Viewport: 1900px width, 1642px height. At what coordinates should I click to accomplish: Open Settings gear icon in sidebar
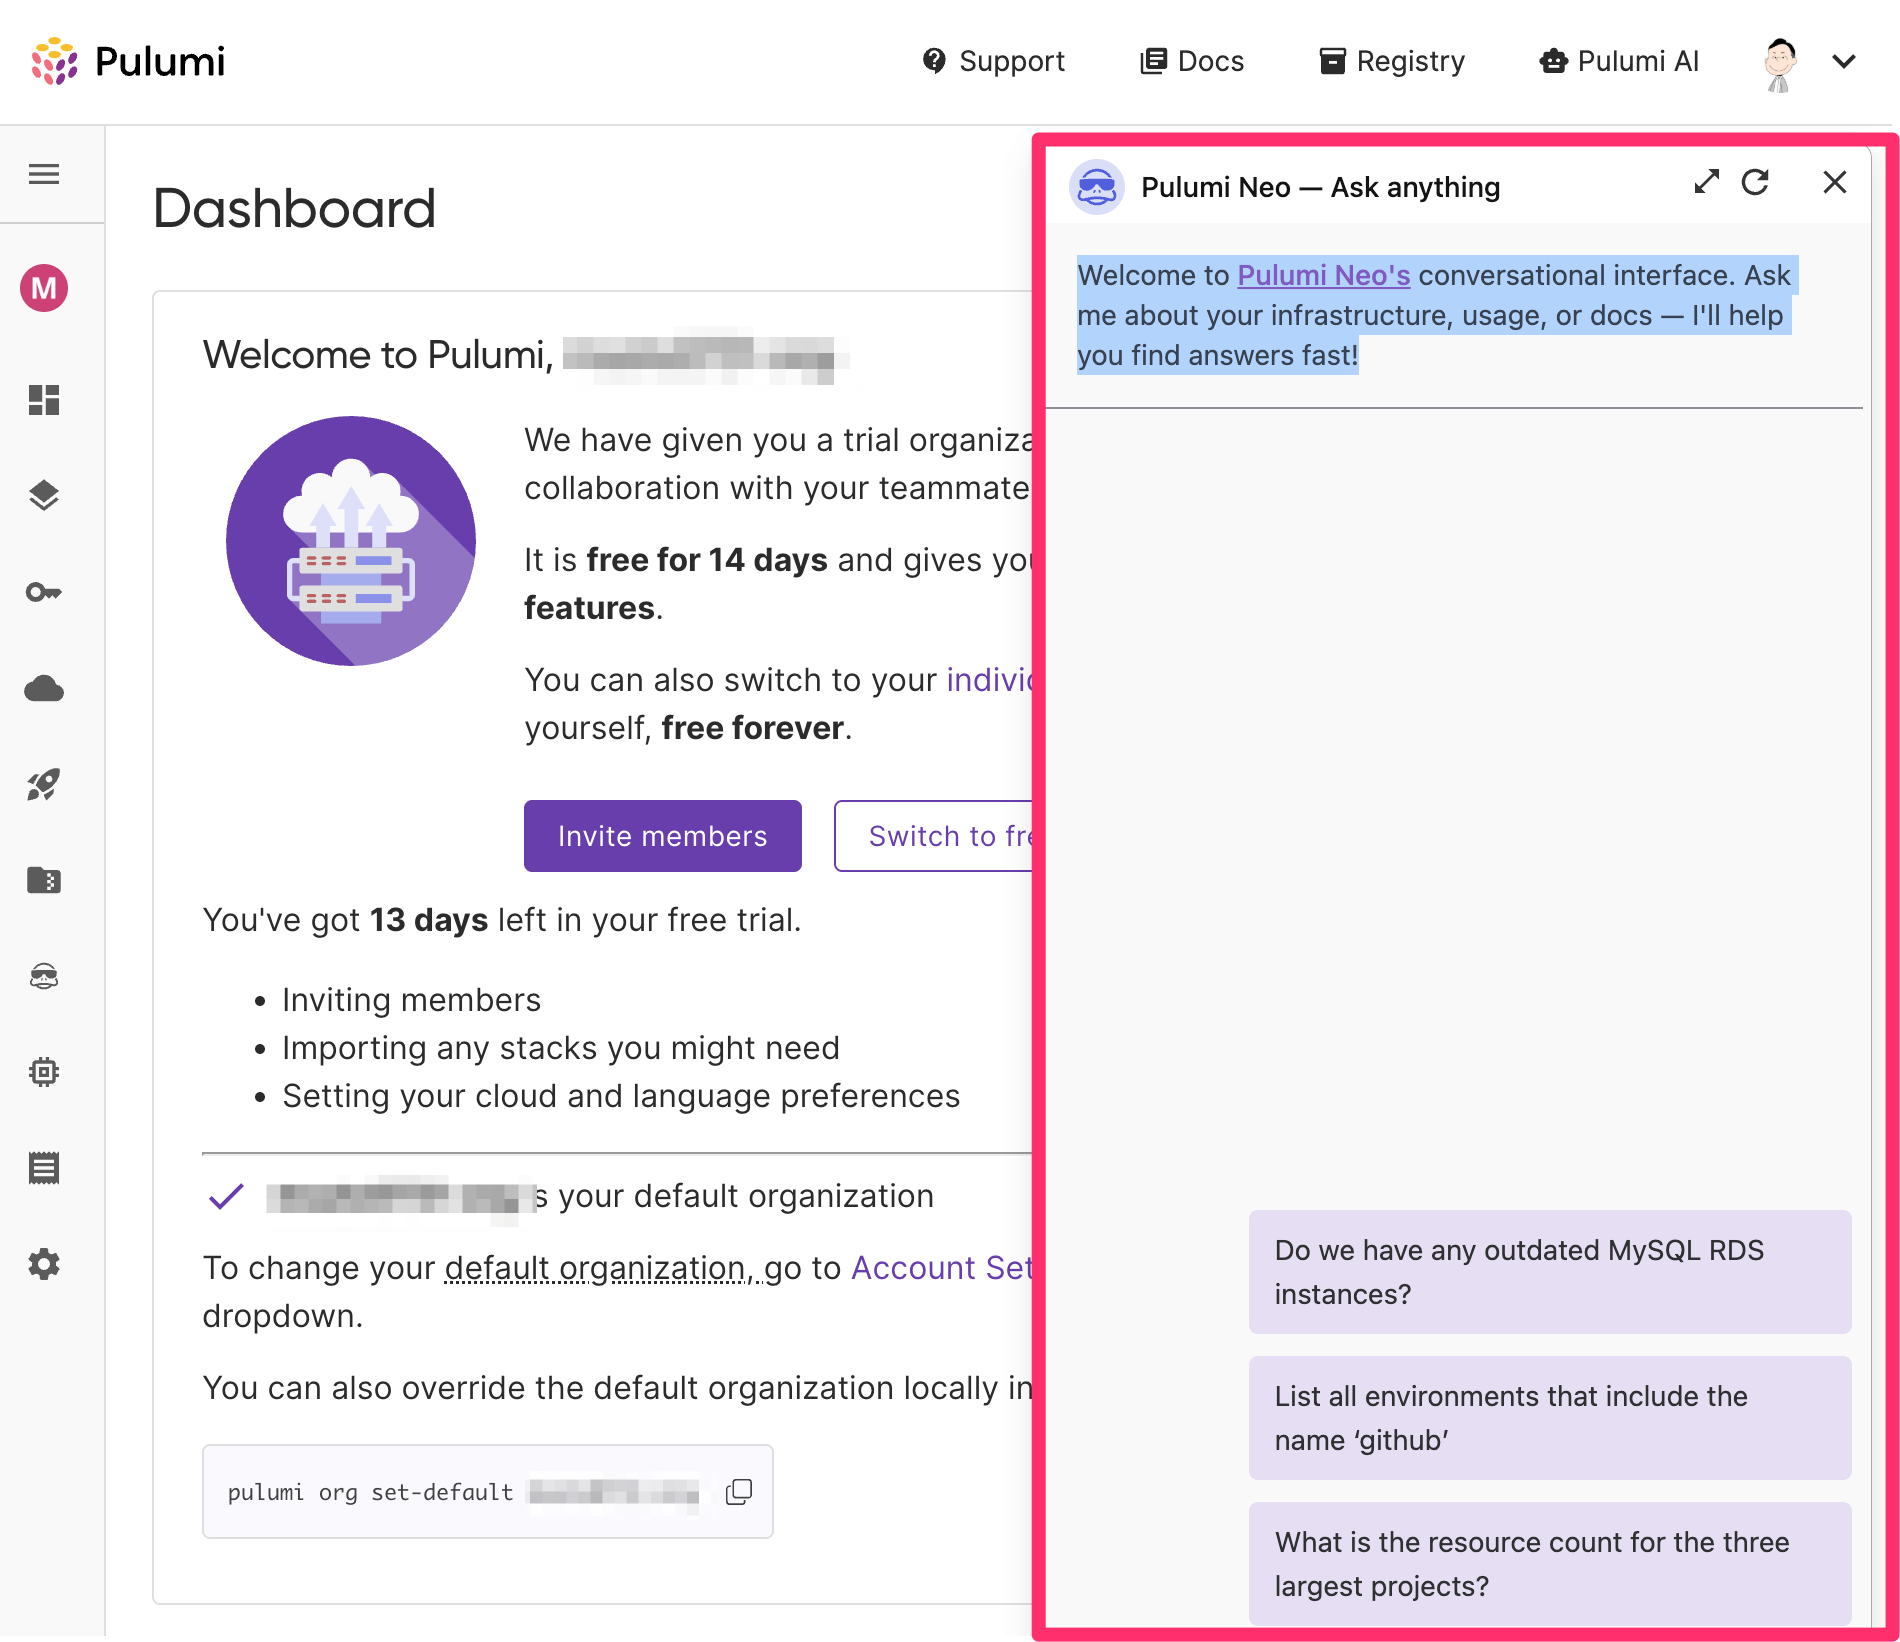coord(44,1264)
